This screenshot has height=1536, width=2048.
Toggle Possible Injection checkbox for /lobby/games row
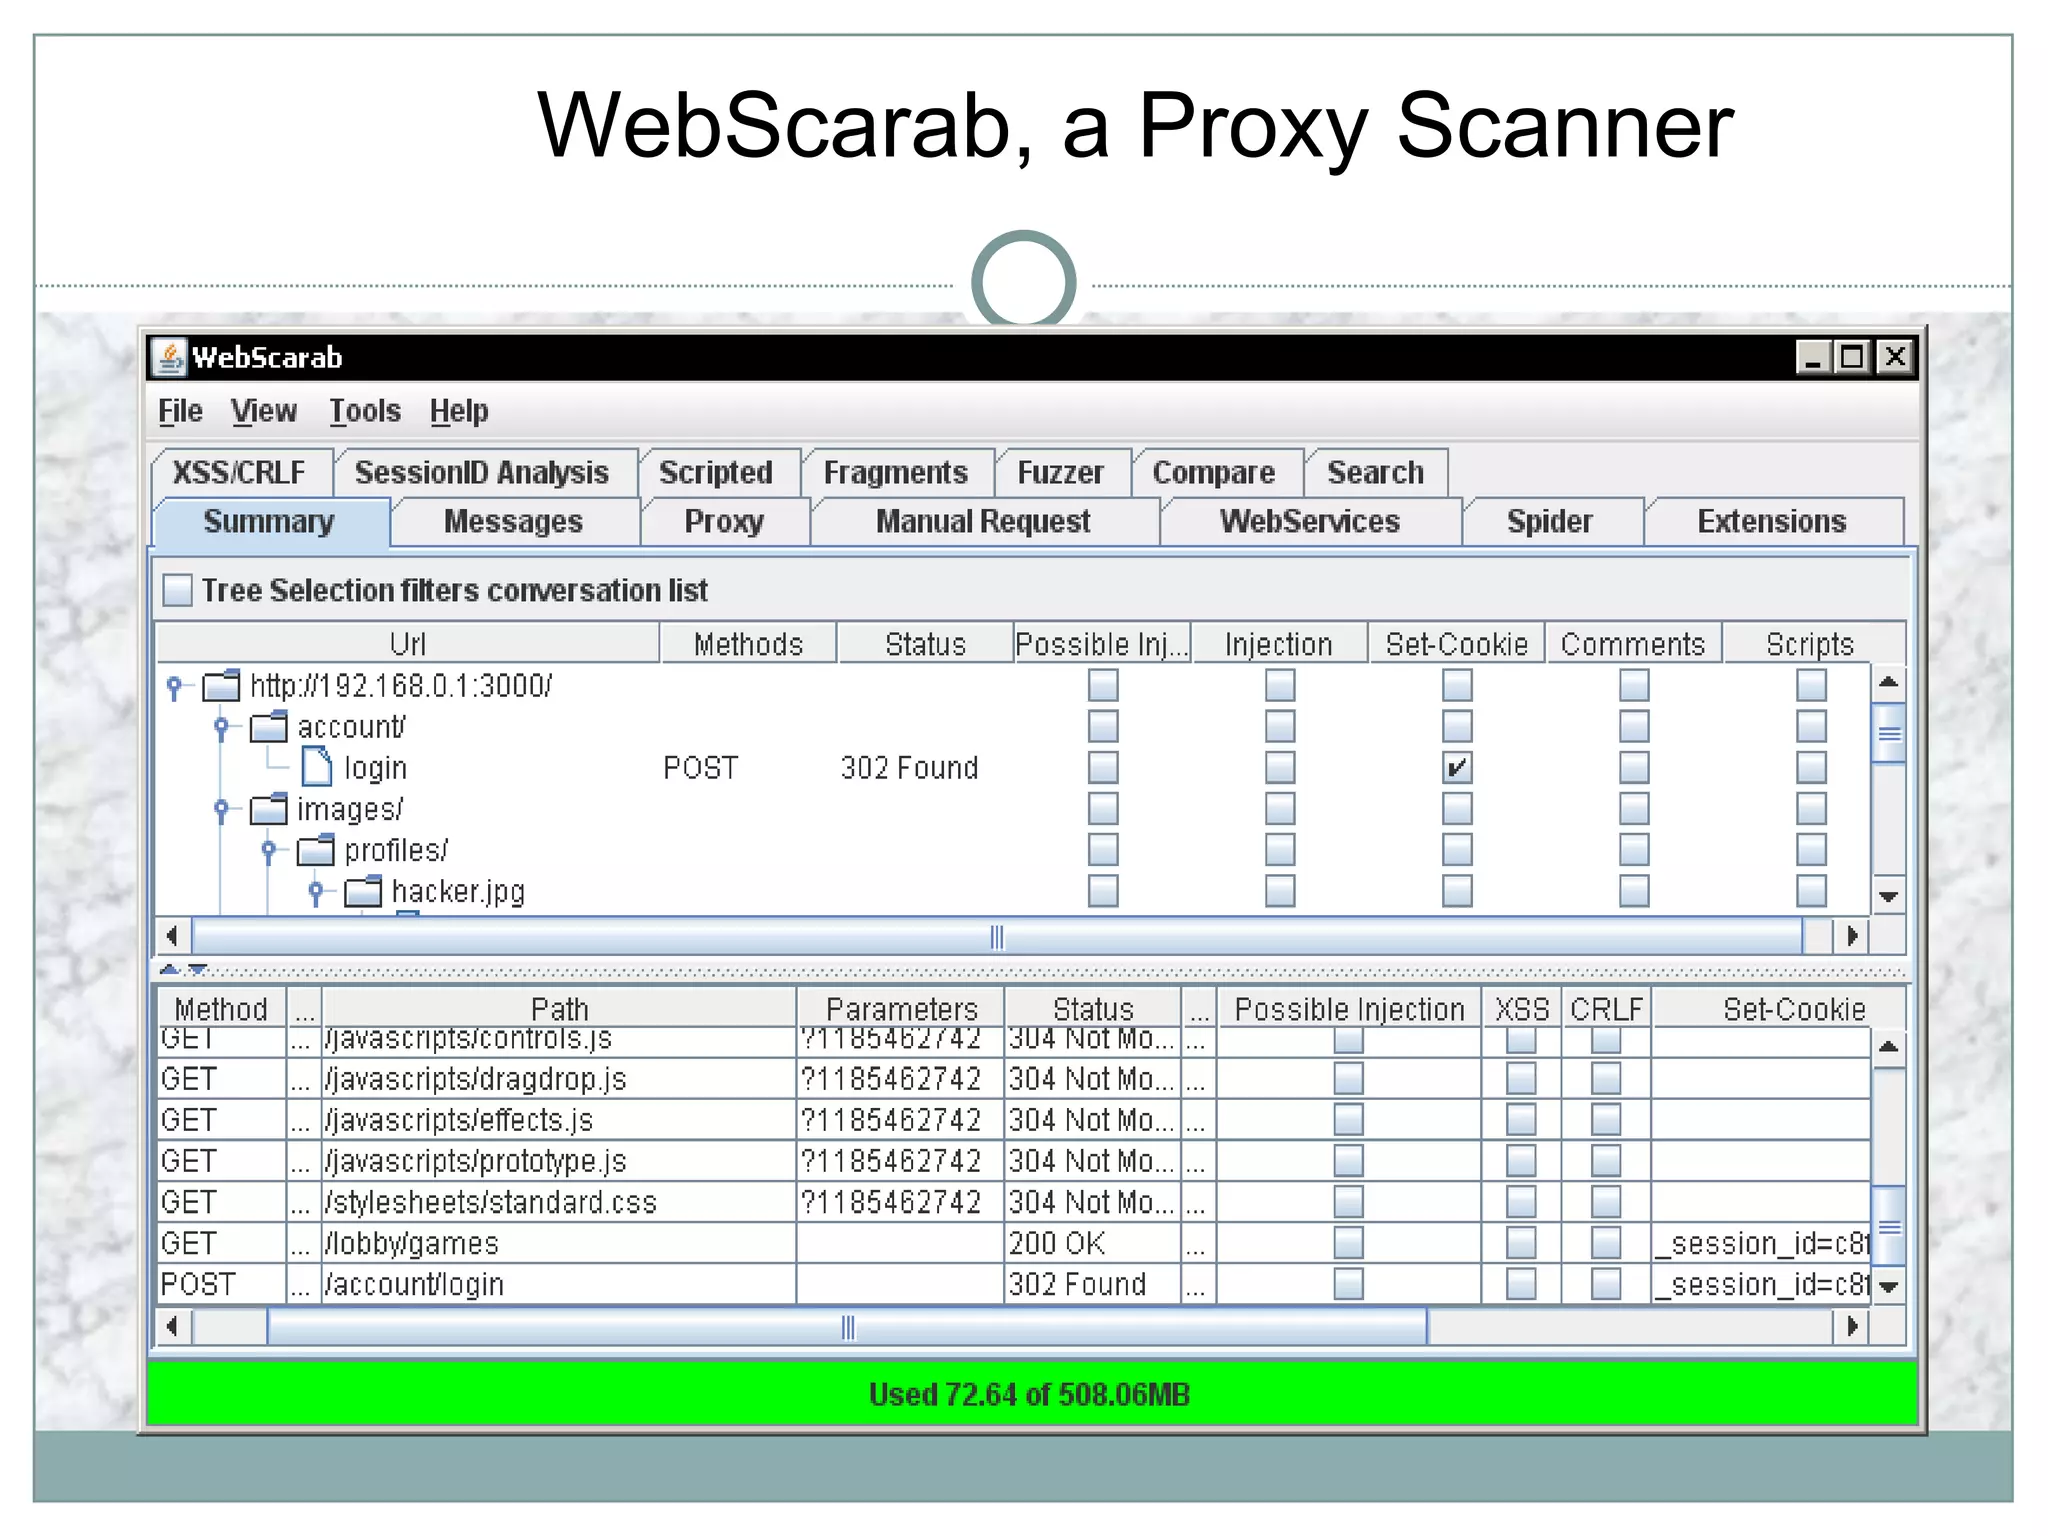pos(1349,1243)
